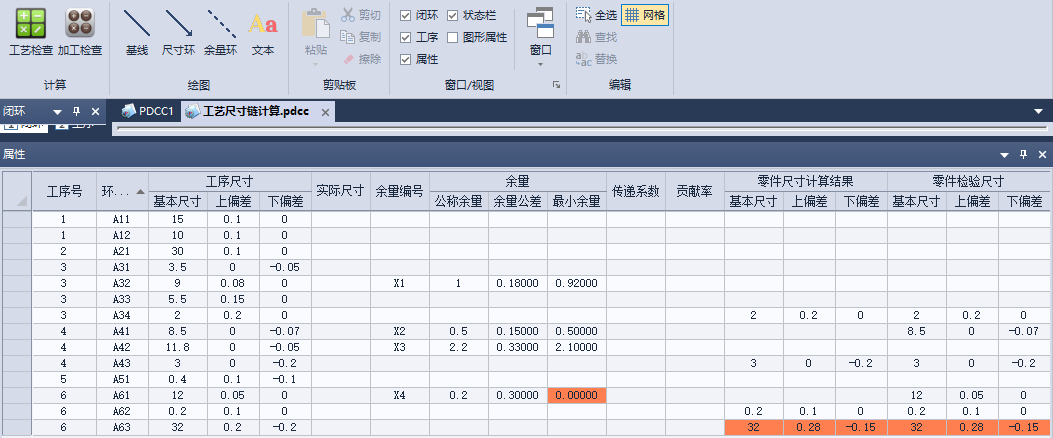Open the 粘贴 dropdown arrow
1053x438 pixels.
pos(316,64)
